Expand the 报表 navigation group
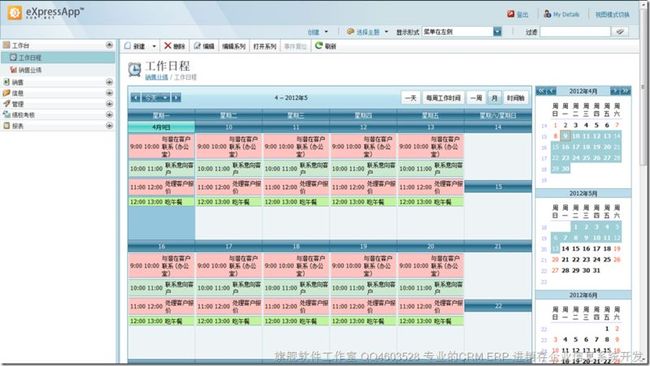Image resolution: width=650 pixels, height=366 pixels. (109, 125)
